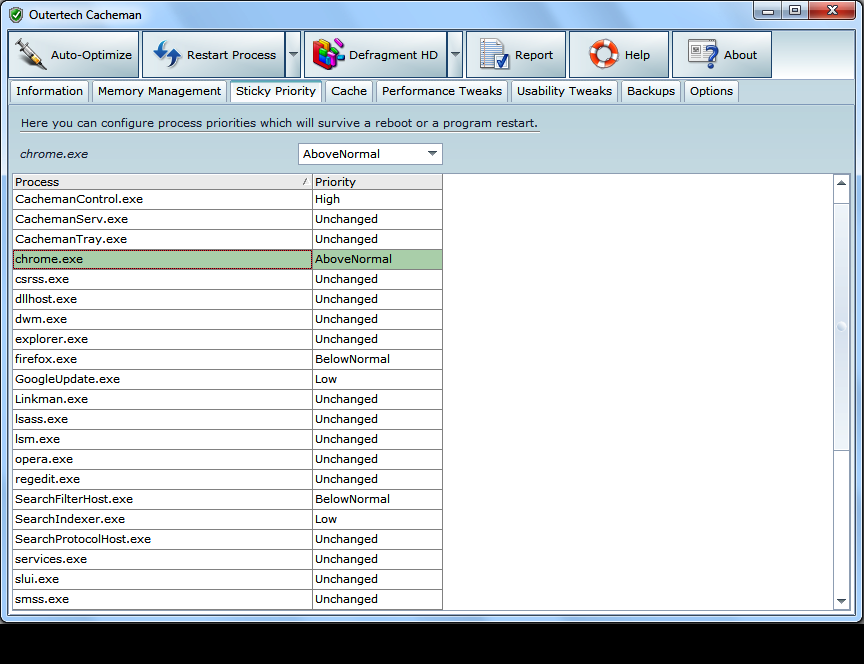Click the About question mark icon
Viewport: 864px width, 664px height.
pyautogui.click(x=703, y=54)
